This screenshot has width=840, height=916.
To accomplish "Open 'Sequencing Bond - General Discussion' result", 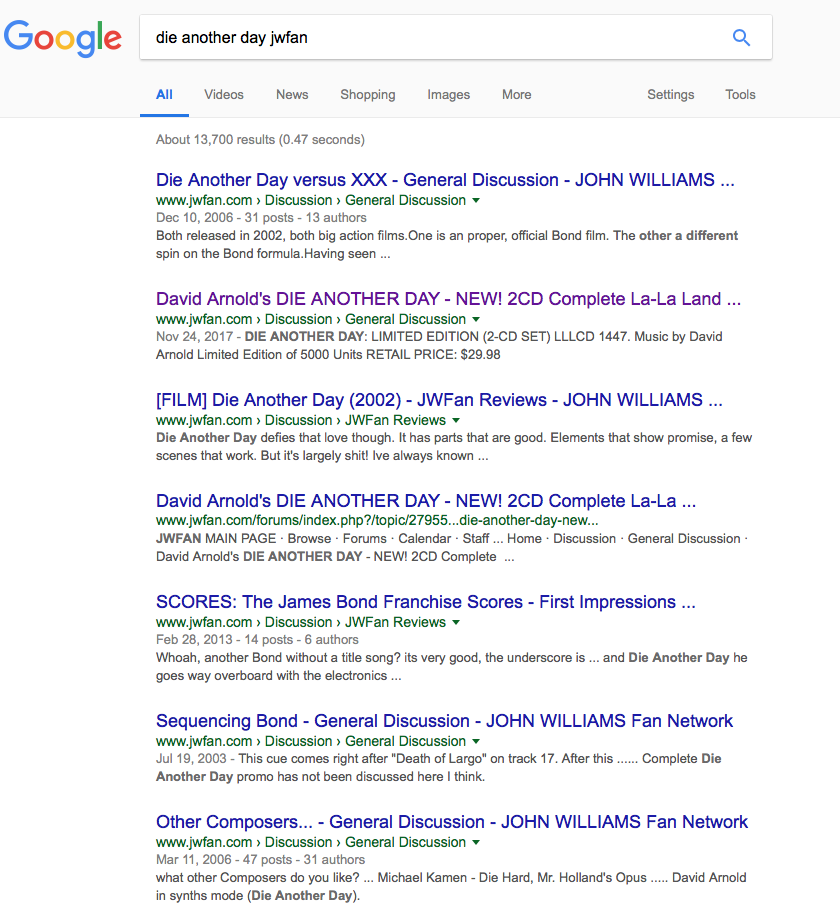I will [x=444, y=721].
